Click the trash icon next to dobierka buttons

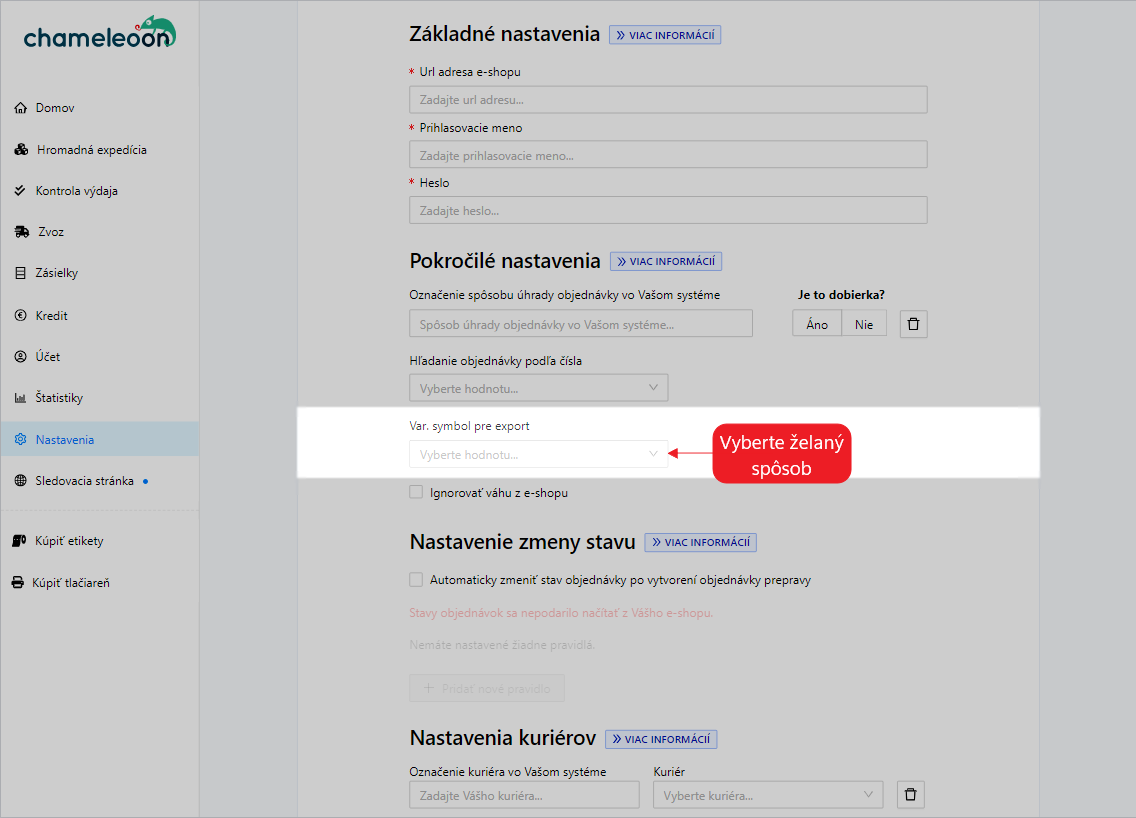[912, 323]
